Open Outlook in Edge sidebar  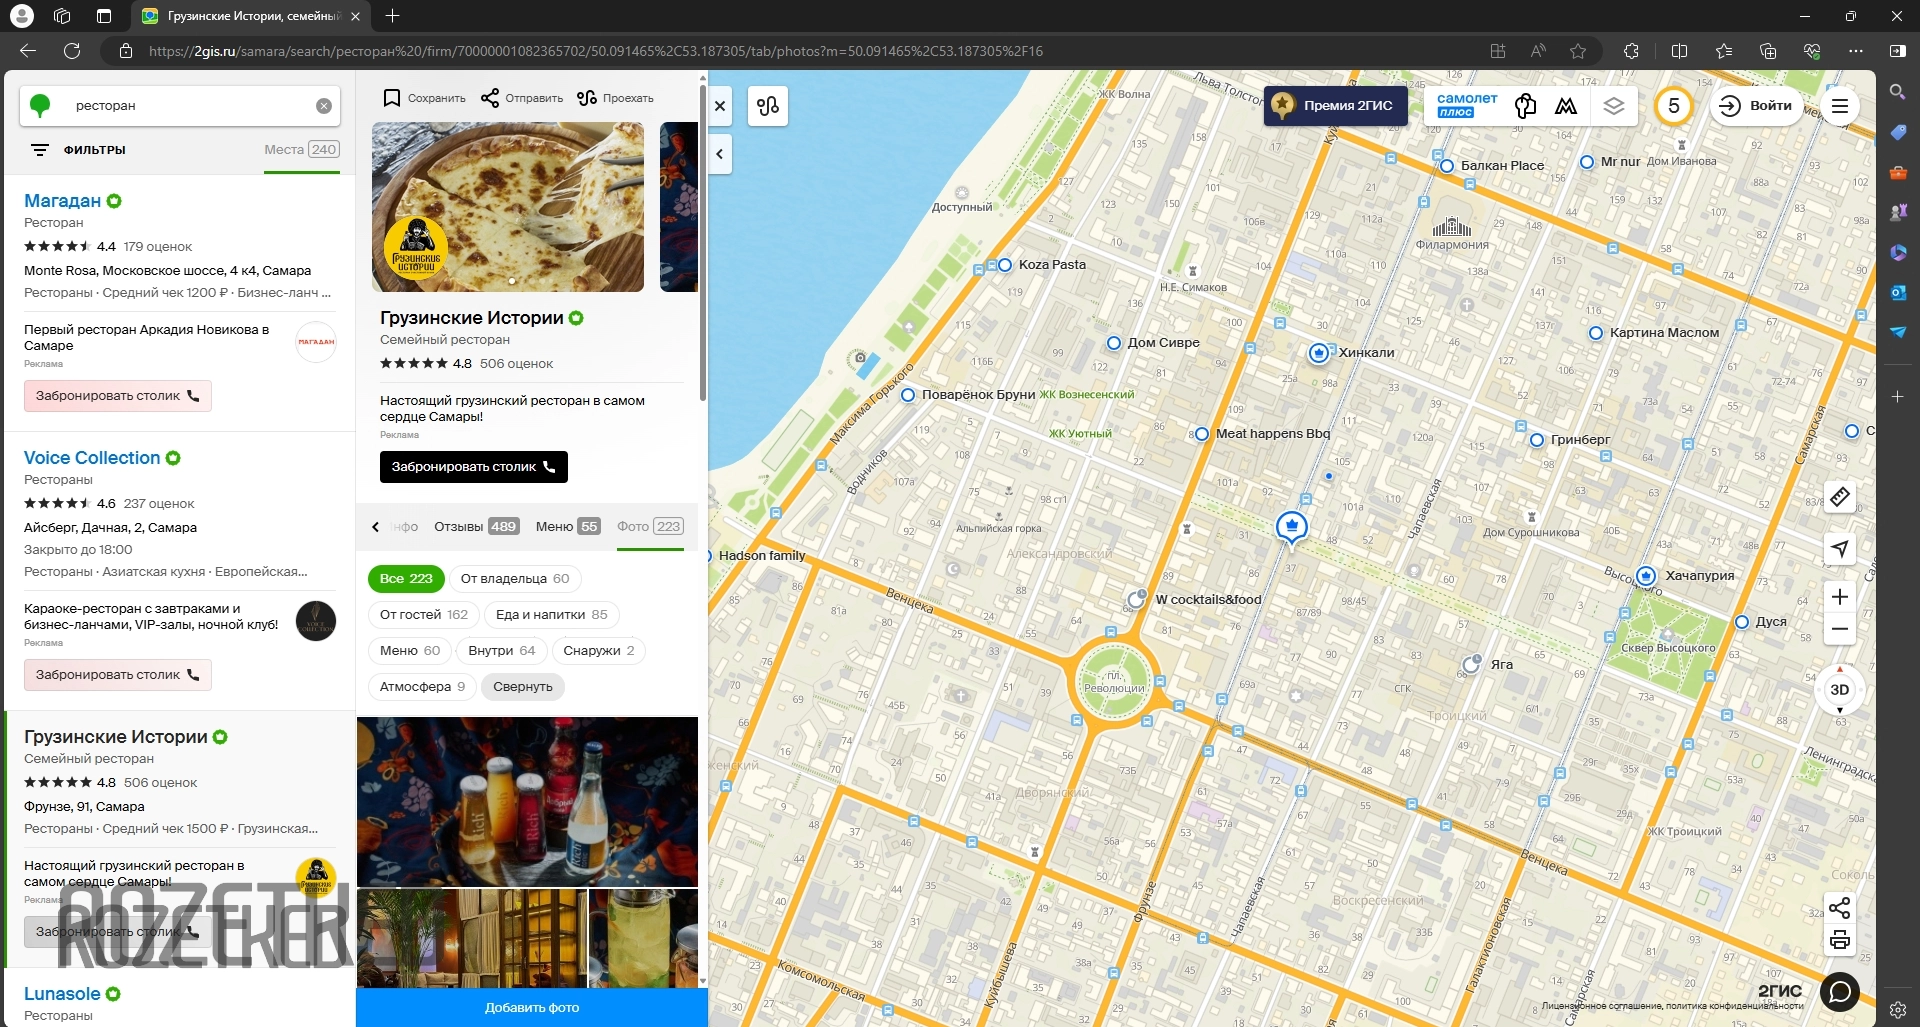[x=1897, y=292]
